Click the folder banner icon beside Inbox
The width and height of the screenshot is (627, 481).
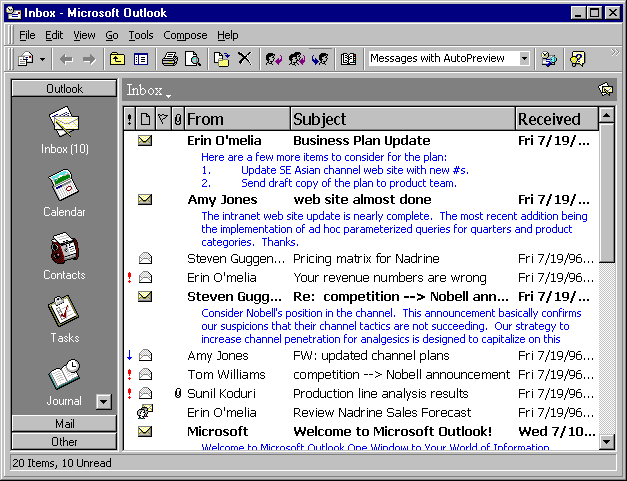coord(605,89)
